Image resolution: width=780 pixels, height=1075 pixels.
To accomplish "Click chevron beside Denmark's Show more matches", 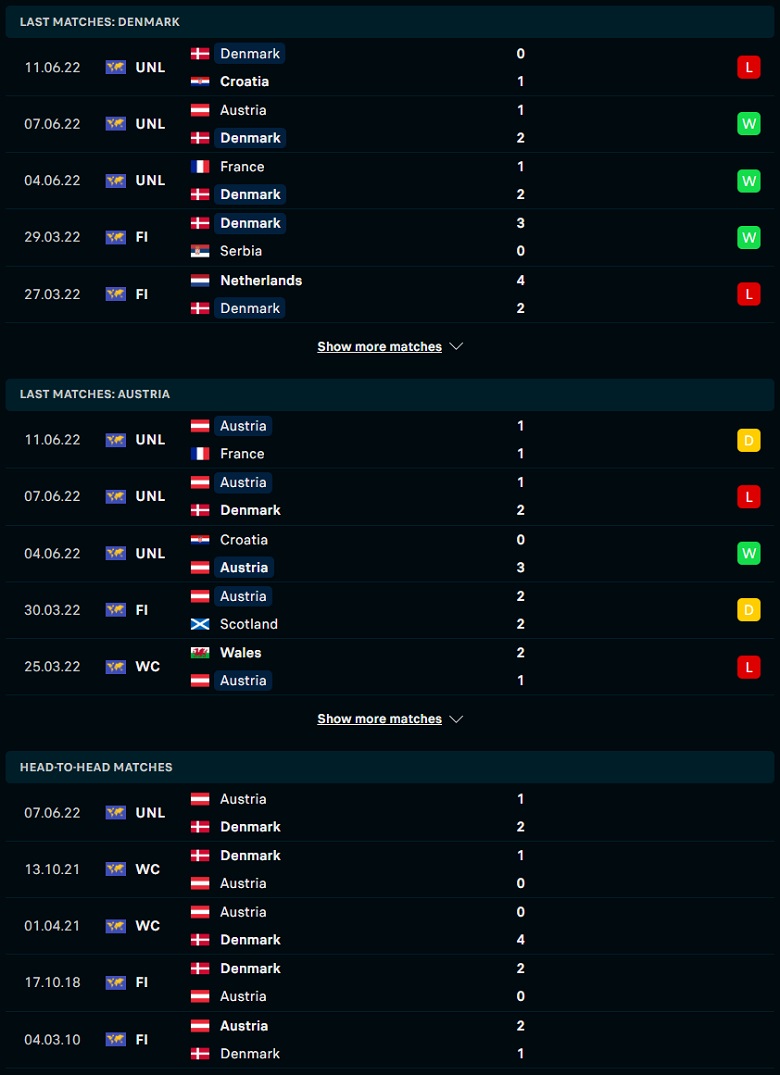I will click(456, 347).
